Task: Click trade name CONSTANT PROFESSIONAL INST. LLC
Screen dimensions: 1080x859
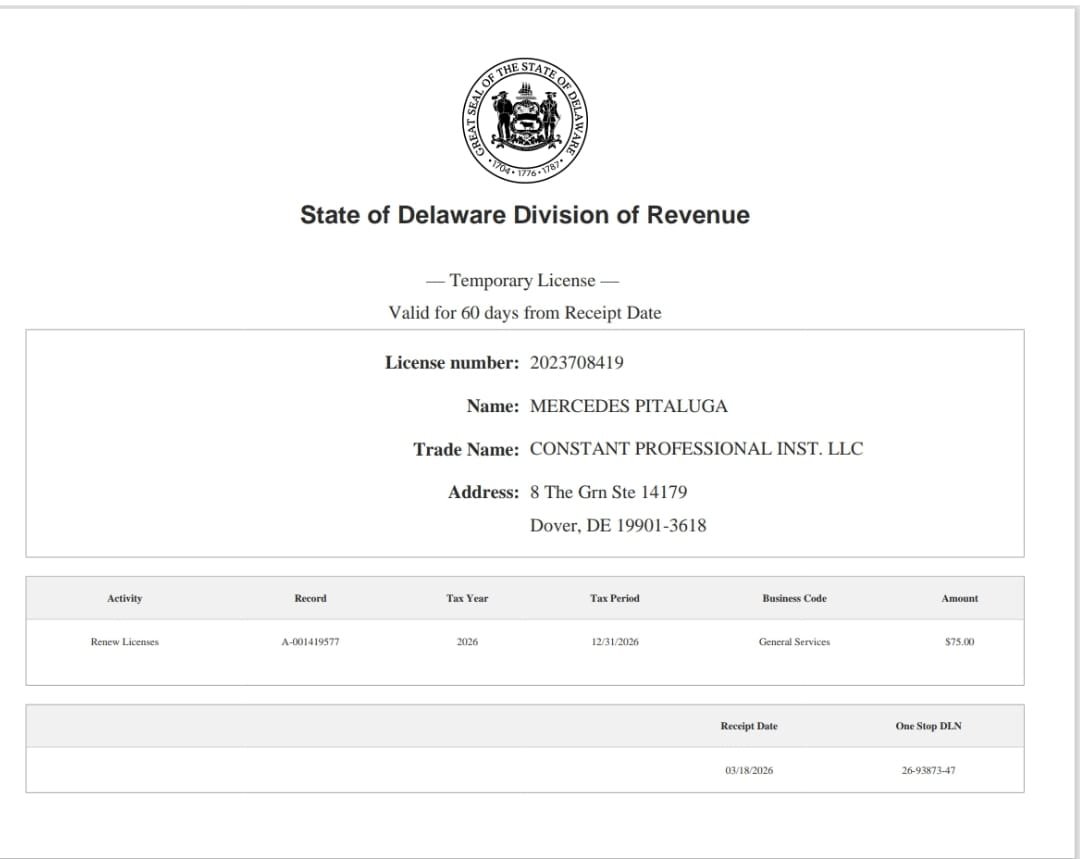Action: (x=696, y=449)
